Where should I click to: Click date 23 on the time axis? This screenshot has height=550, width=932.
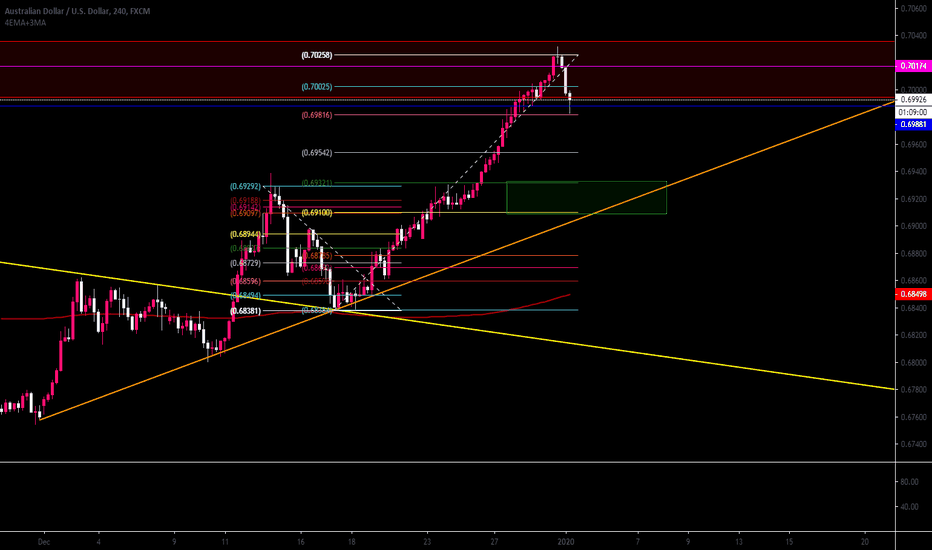427,542
